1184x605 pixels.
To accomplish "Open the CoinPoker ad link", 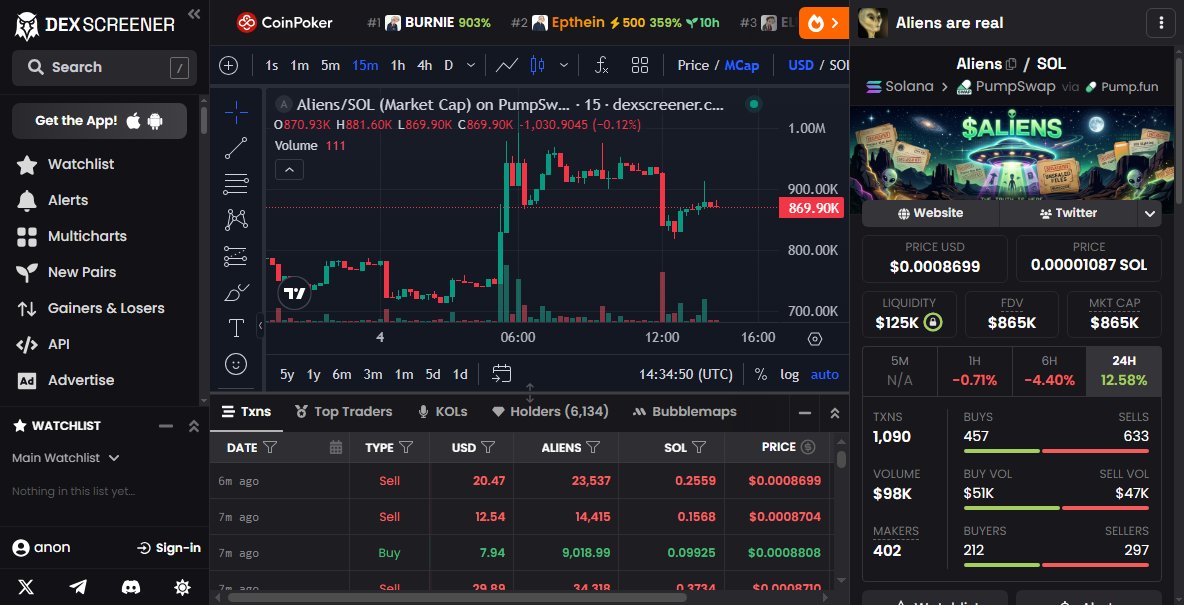I will (x=285, y=23).
